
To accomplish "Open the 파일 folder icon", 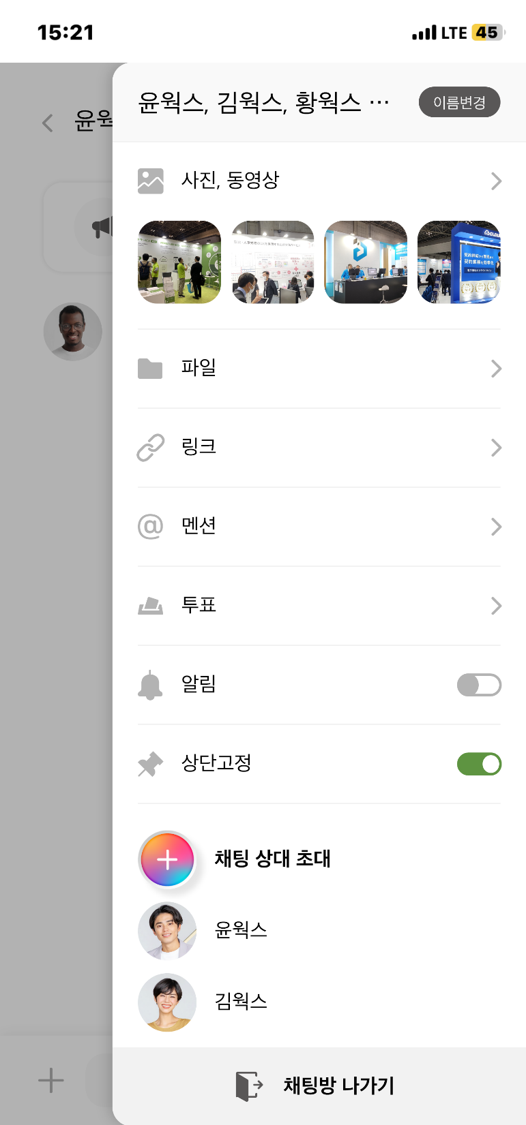I will 150,369.
